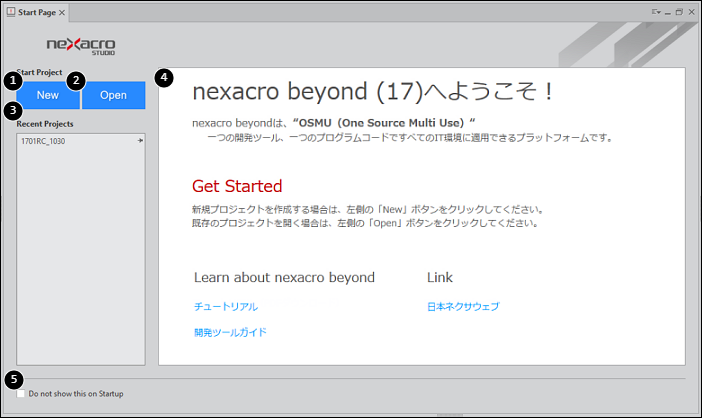Click the New project button

point(48,95)
